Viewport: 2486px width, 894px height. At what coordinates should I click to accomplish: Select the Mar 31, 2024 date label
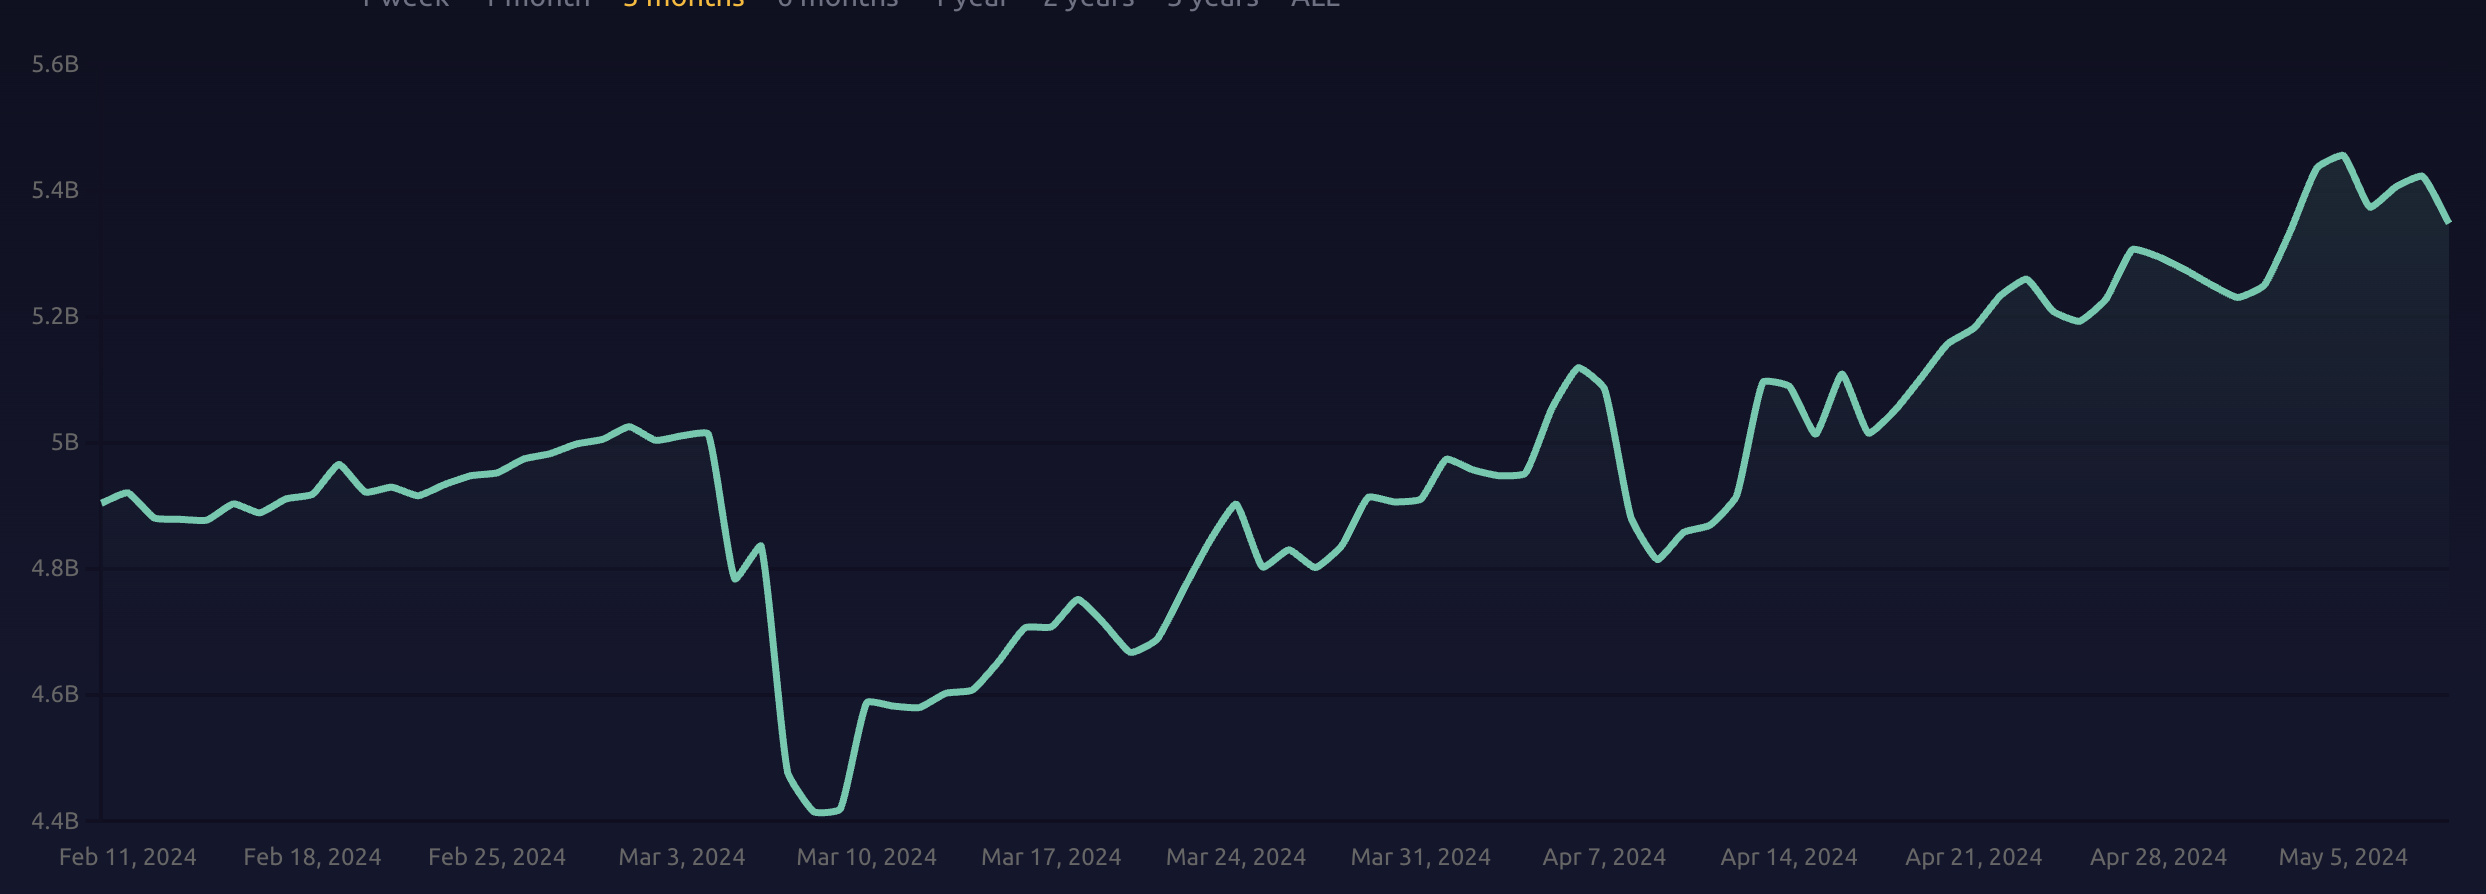[x=1421, y=858]
